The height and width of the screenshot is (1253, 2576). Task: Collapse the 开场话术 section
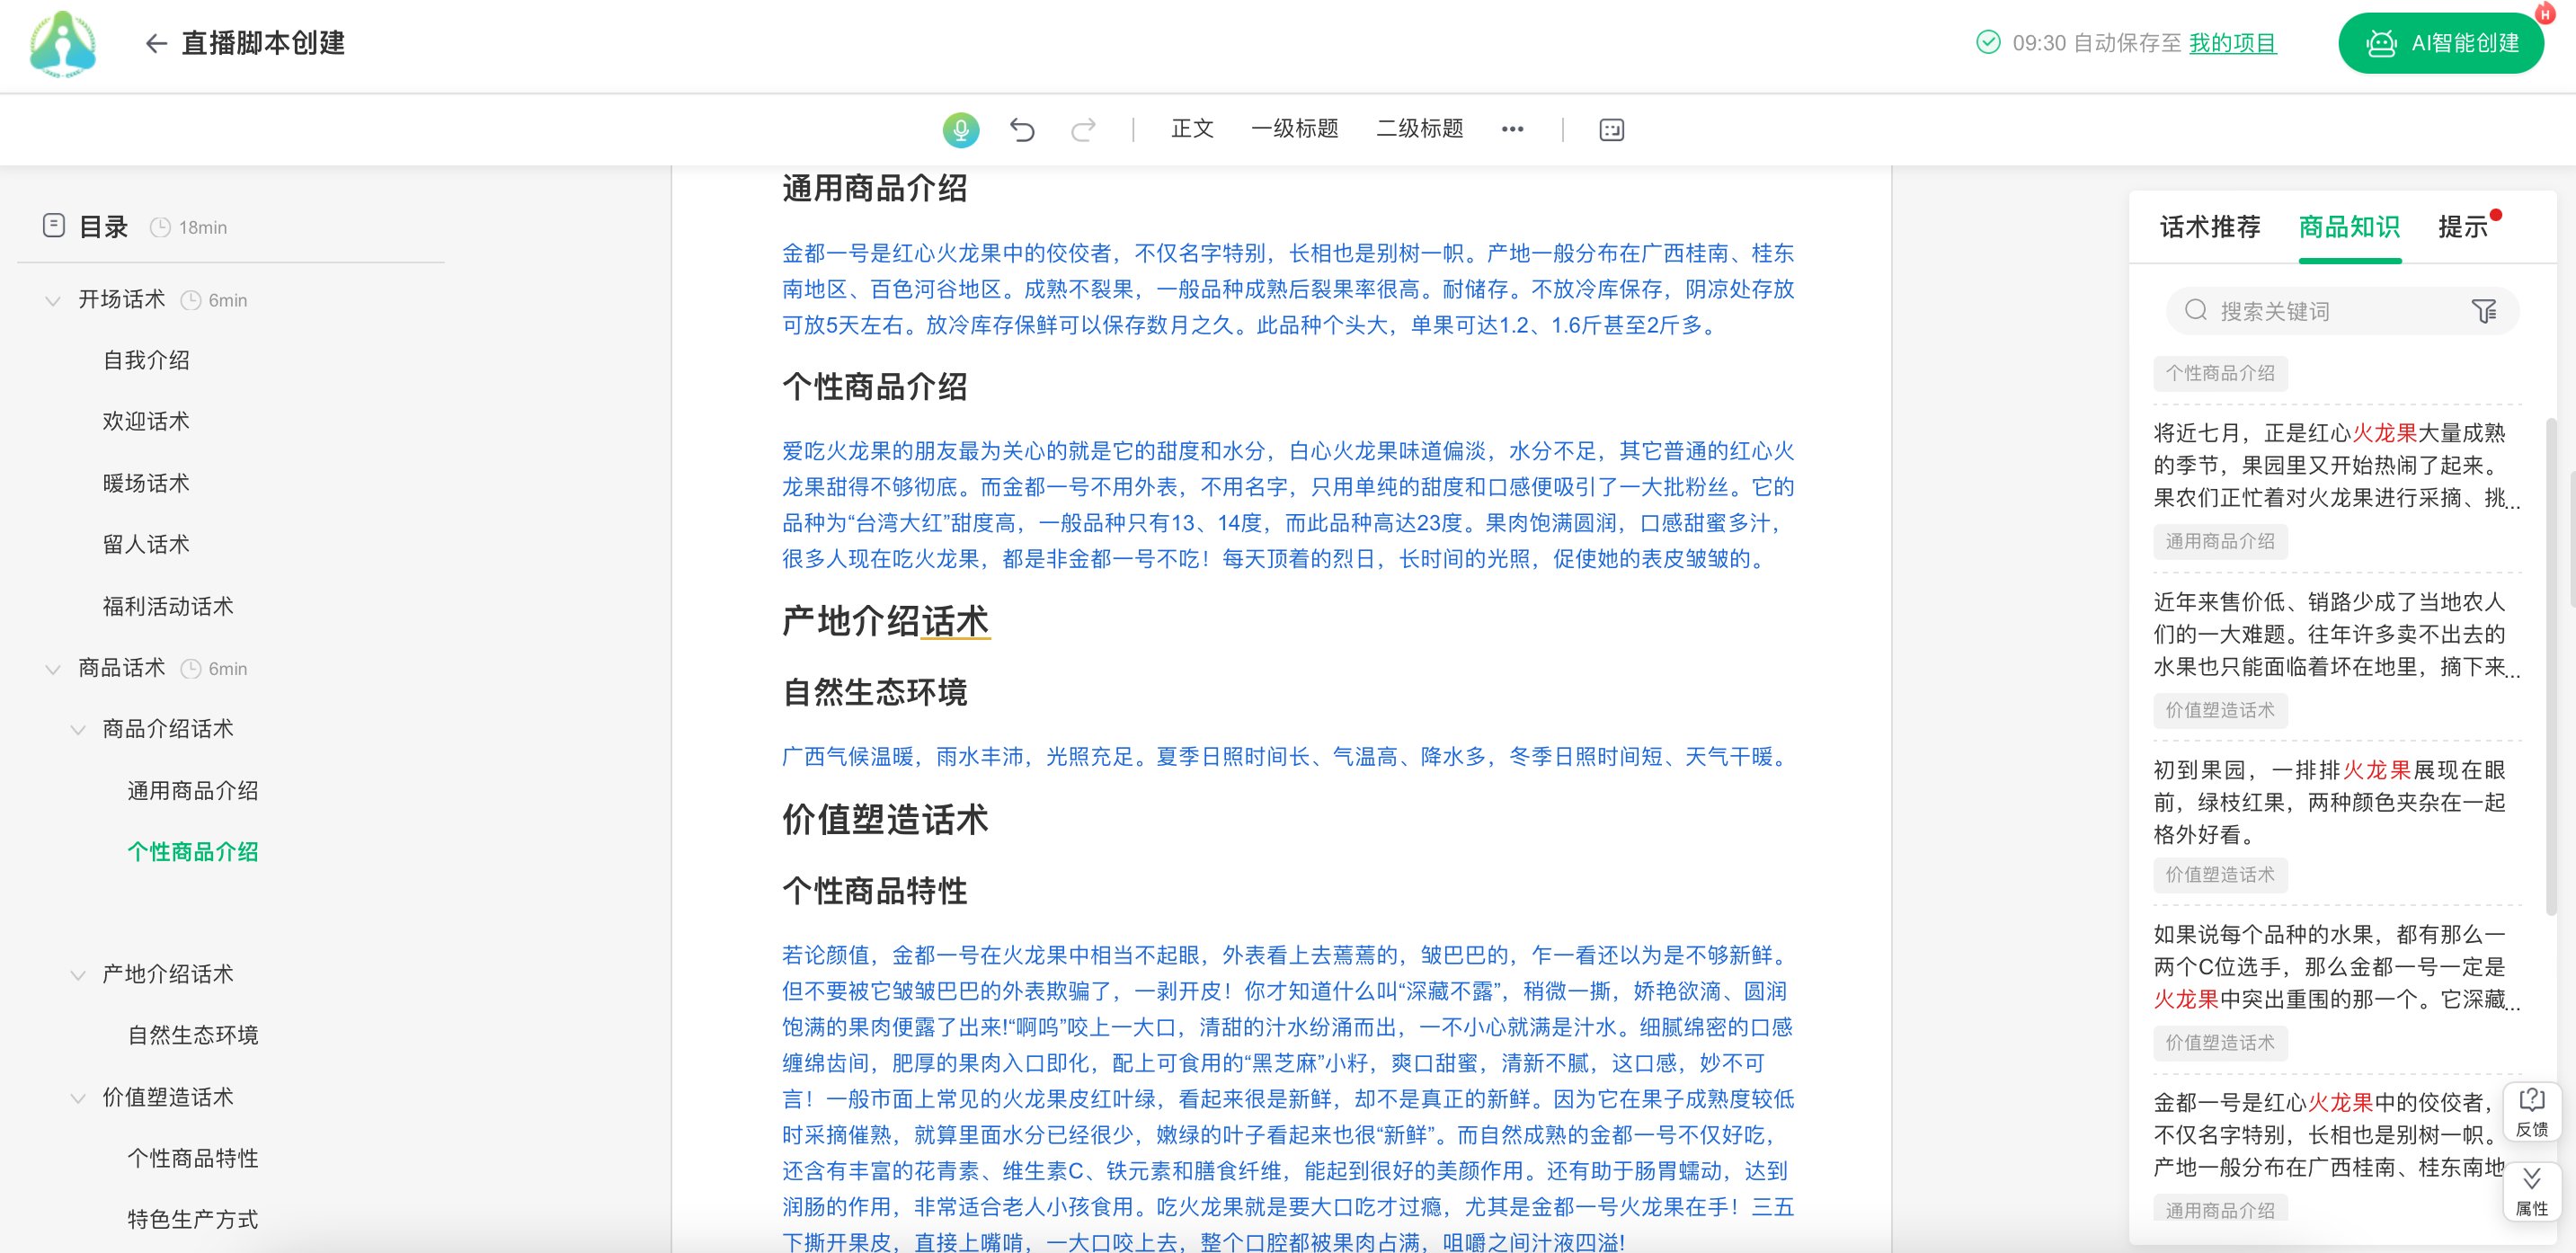[53, 300]
